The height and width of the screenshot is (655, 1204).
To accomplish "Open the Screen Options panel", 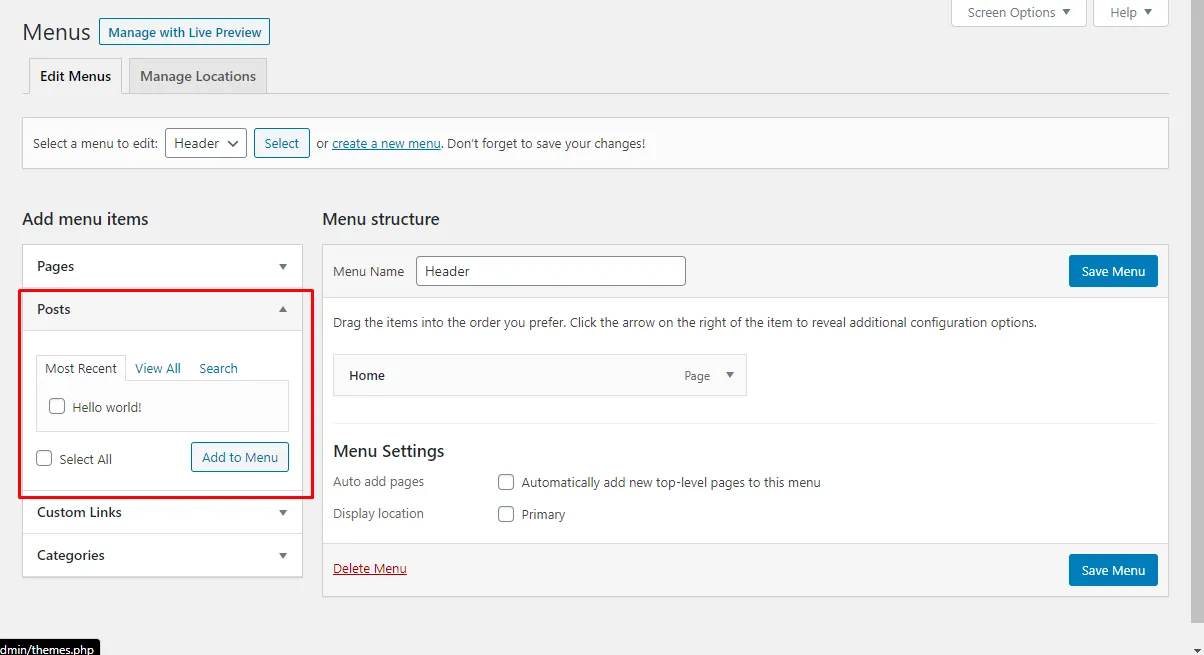I will click(x=1019, y=13).
